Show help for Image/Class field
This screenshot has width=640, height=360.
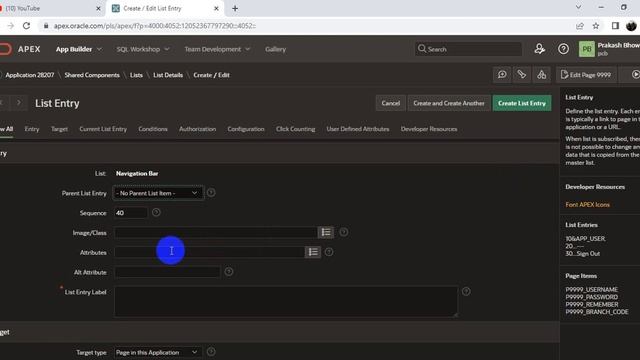point(344,232)
